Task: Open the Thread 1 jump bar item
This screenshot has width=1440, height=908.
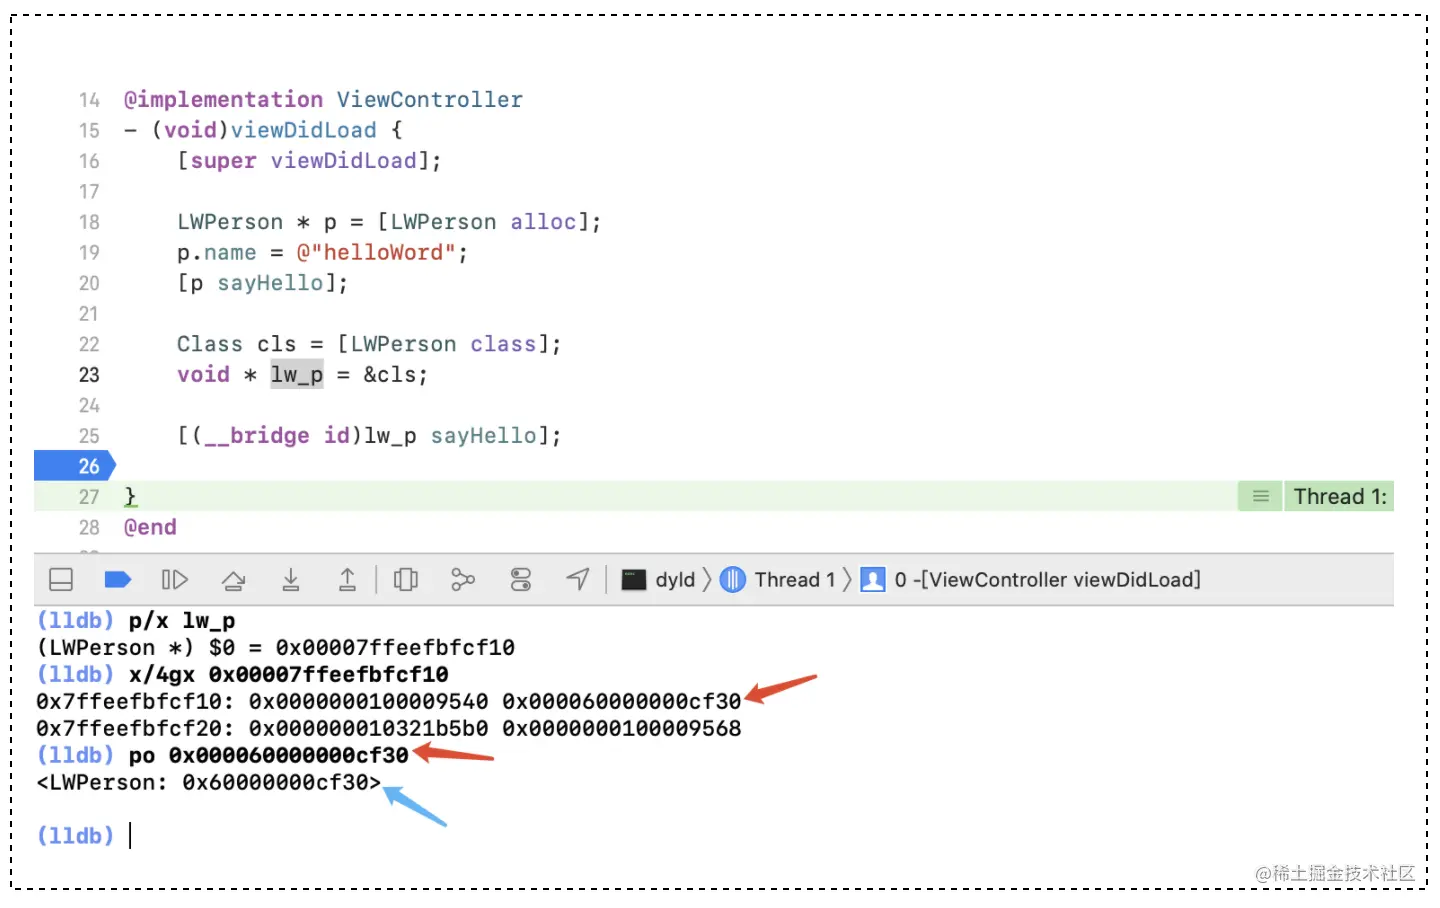Action: tap(795, 580)
